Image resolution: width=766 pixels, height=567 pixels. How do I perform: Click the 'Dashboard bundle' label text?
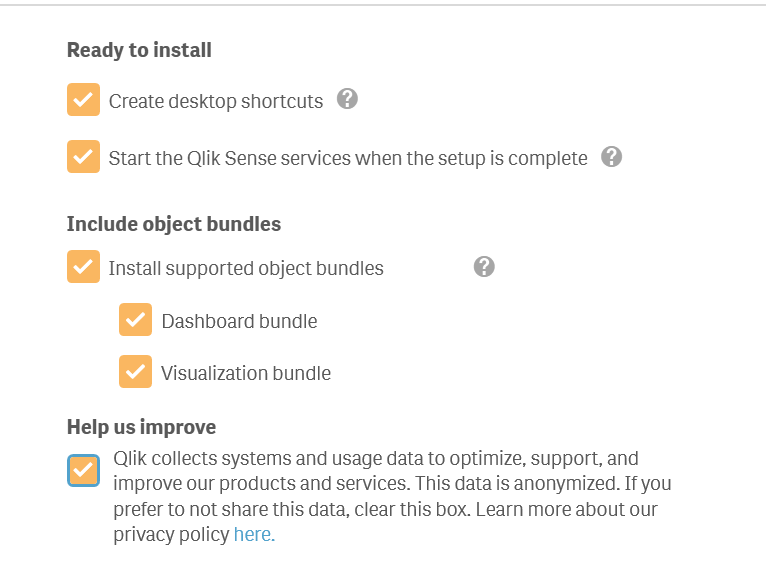(x=239, y=321)
